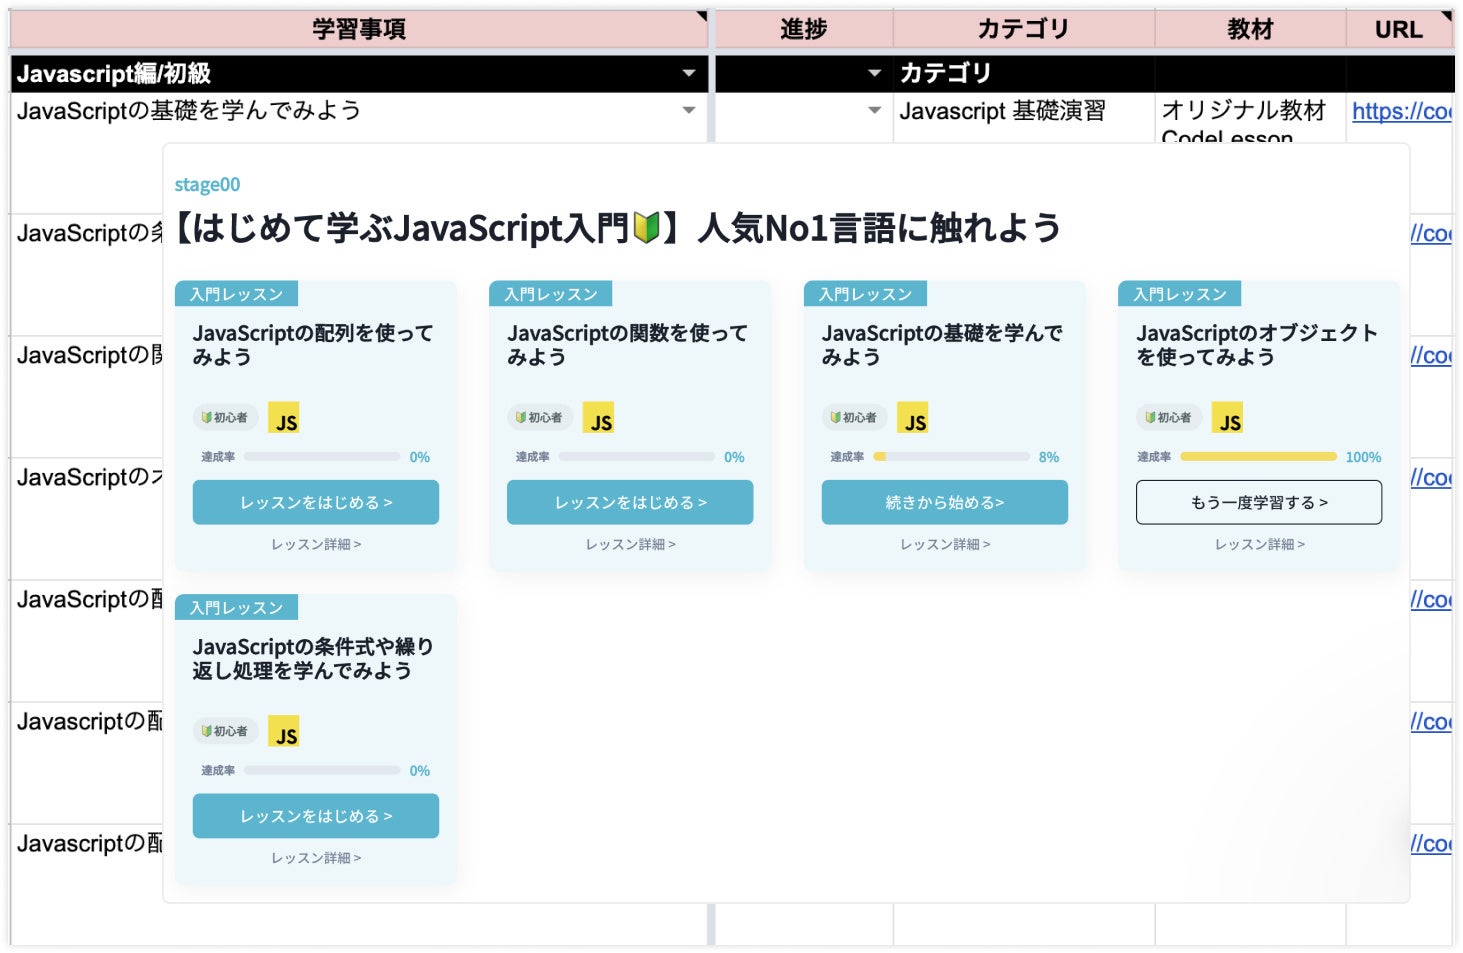1463x953 pixels.
Task: Click the 0% progress bar on 配列 card
Action: click(x=322, y=457)
